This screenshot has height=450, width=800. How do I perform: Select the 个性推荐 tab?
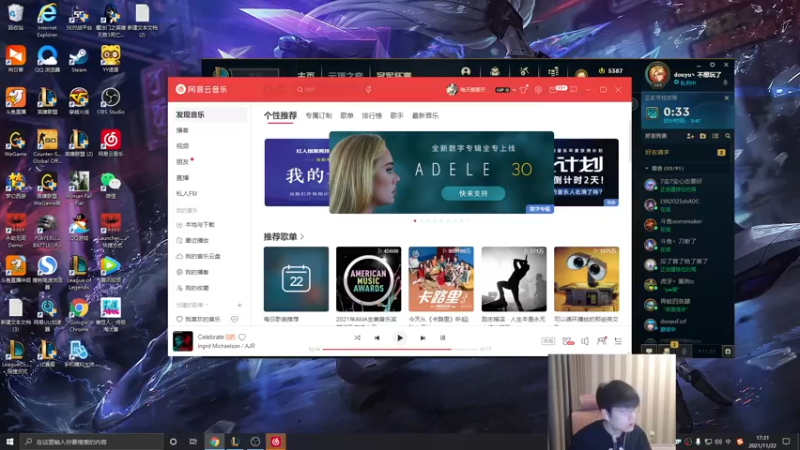(x=280, y=116)
